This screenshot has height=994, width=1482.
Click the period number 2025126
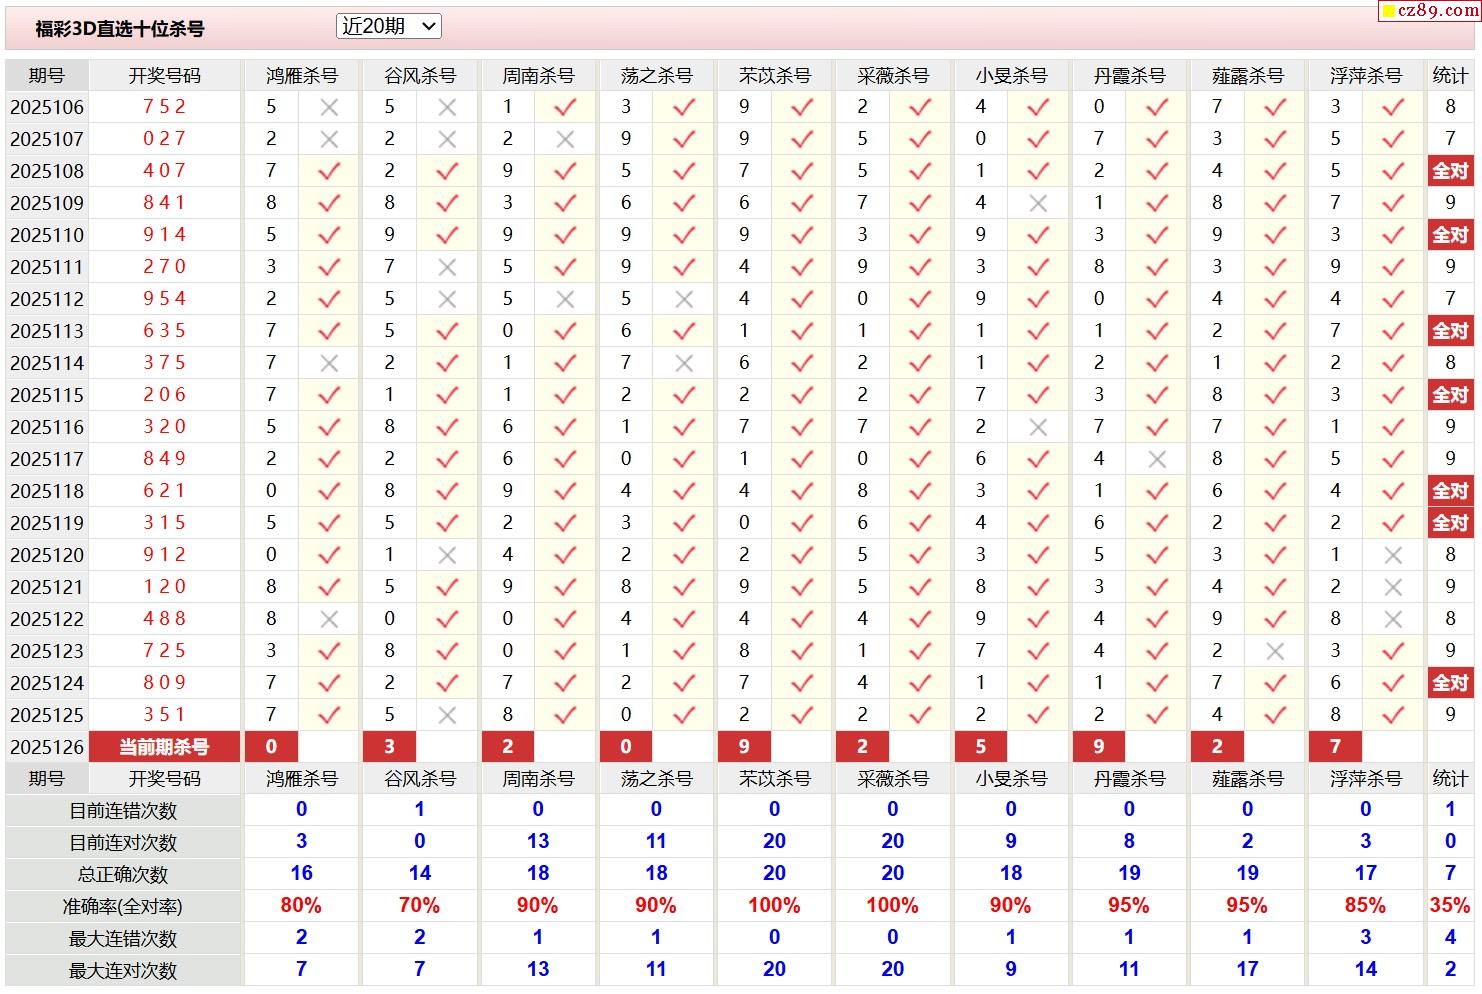[x=47, y=747]
